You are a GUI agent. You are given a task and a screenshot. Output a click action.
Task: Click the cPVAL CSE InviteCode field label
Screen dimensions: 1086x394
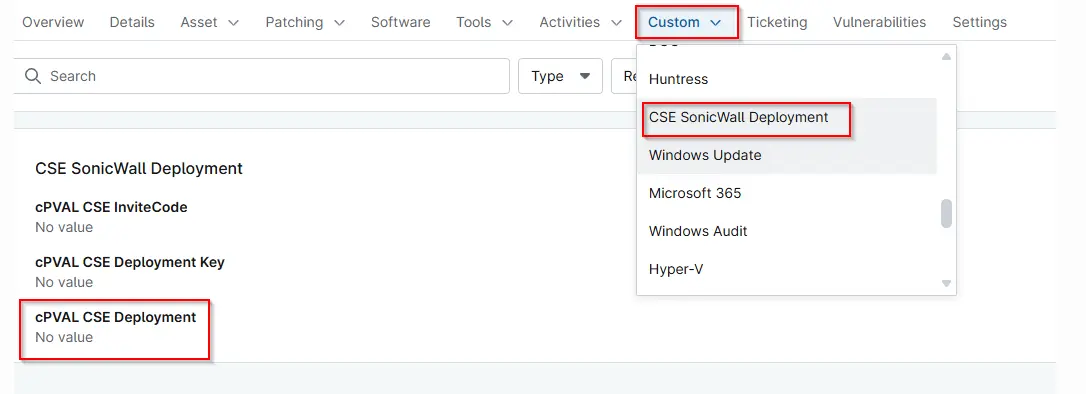tap(112, 207)
